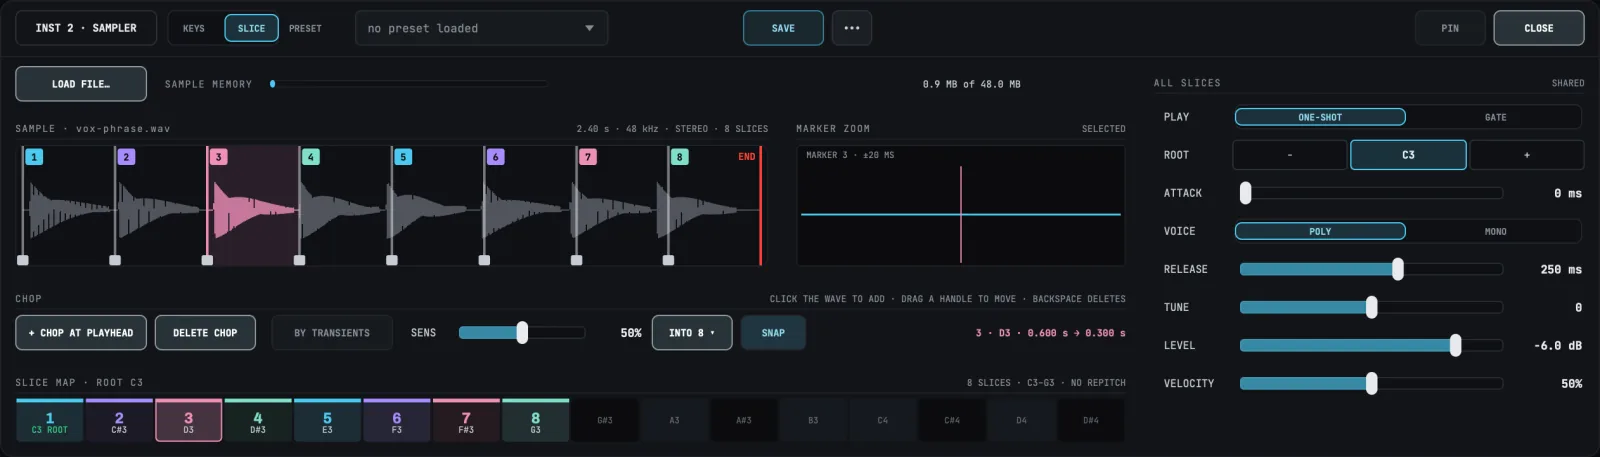Switch play mode to GATE
This screenshot has width=1600, height=457.
pos(1495,117)
